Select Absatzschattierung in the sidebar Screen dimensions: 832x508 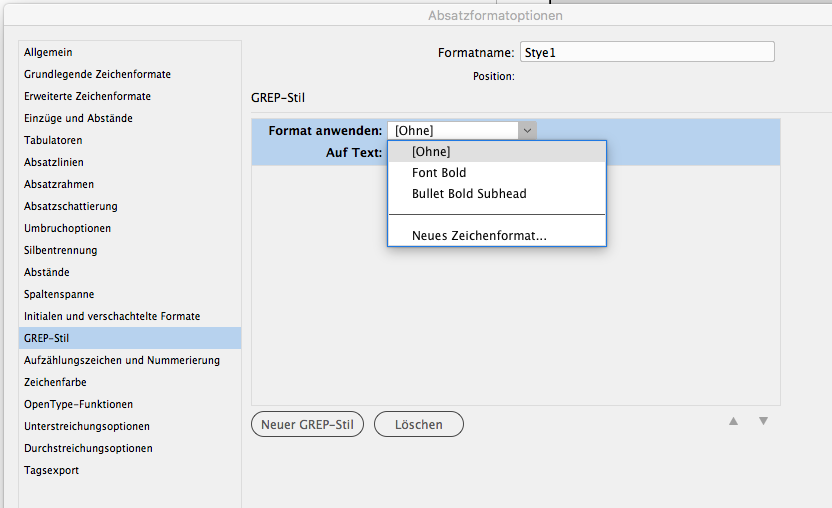click(71, 206)
